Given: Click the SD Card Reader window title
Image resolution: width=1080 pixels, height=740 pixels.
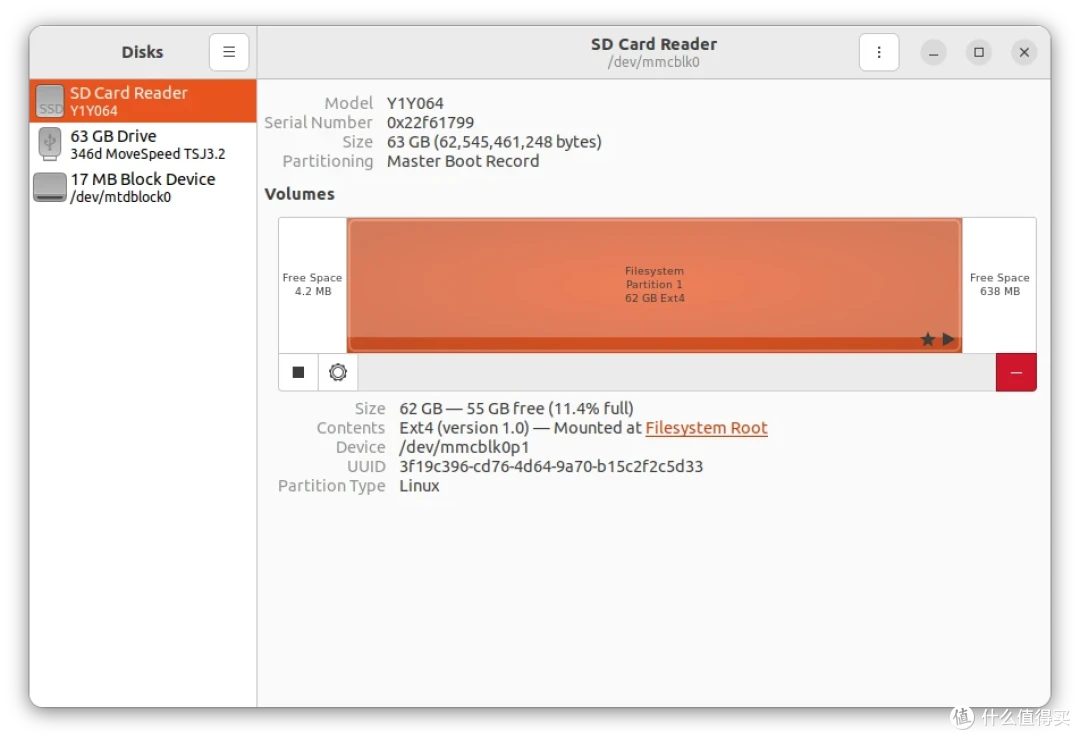Looking at the screenshot, I should [654, 44].
